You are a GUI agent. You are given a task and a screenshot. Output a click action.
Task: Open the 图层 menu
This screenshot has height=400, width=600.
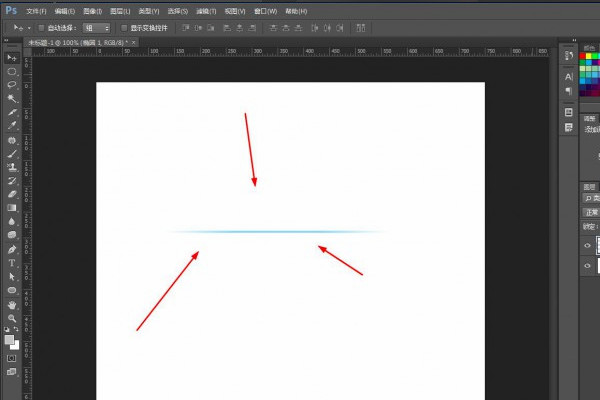point(120,11)
